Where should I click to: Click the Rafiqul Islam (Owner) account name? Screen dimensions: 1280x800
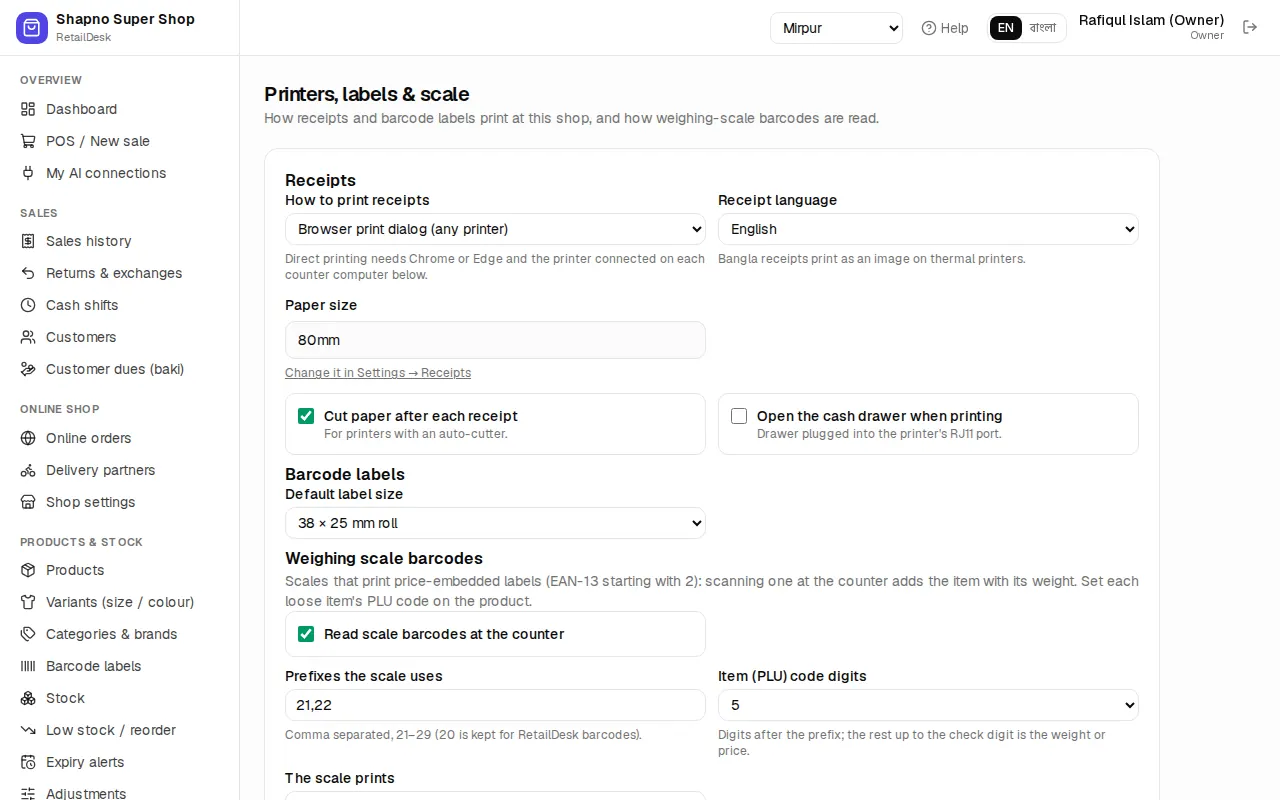click(x=1152, y=20)
